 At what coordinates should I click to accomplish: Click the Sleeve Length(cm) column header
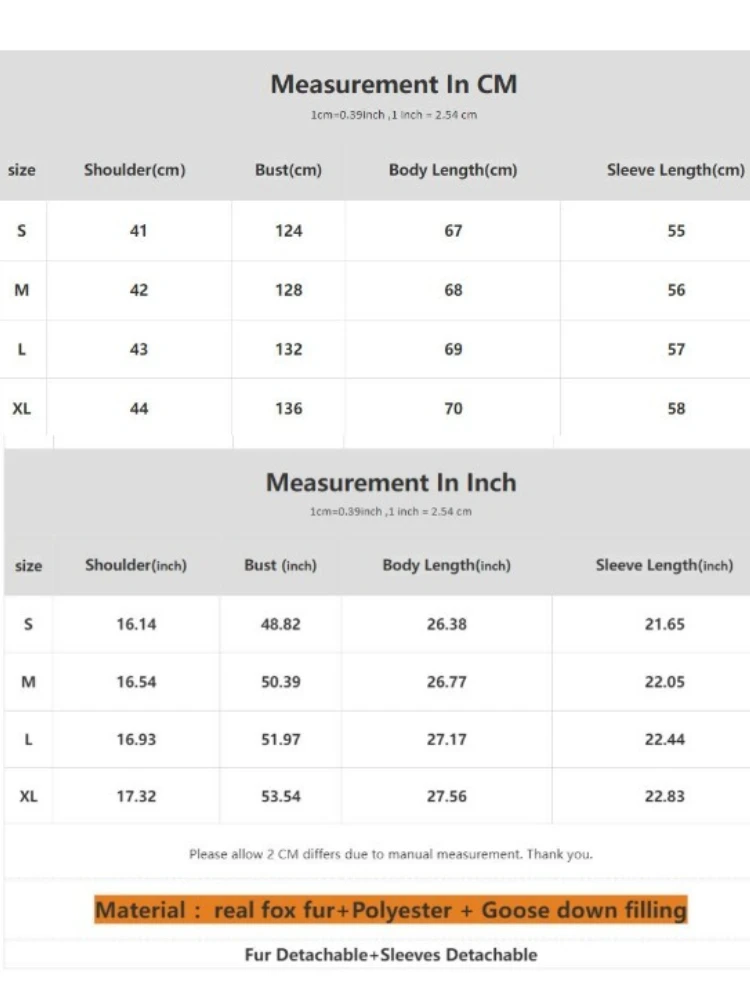pos(675,170)
